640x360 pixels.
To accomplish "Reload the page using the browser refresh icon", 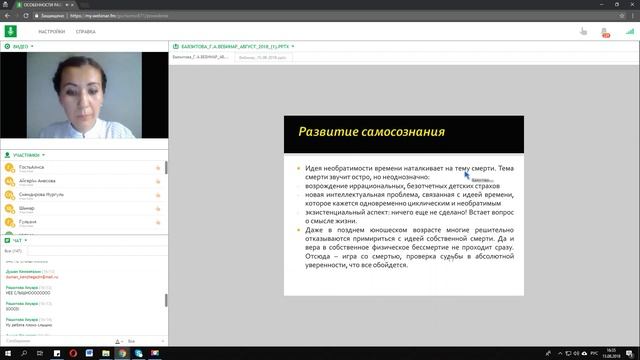I will coord(26,16).
